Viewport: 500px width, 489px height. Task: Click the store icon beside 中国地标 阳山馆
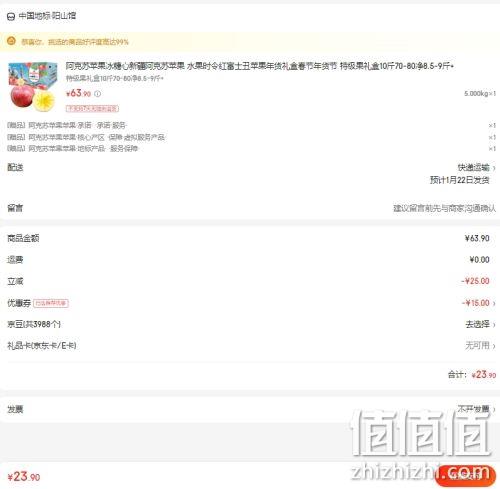(11, 16)
